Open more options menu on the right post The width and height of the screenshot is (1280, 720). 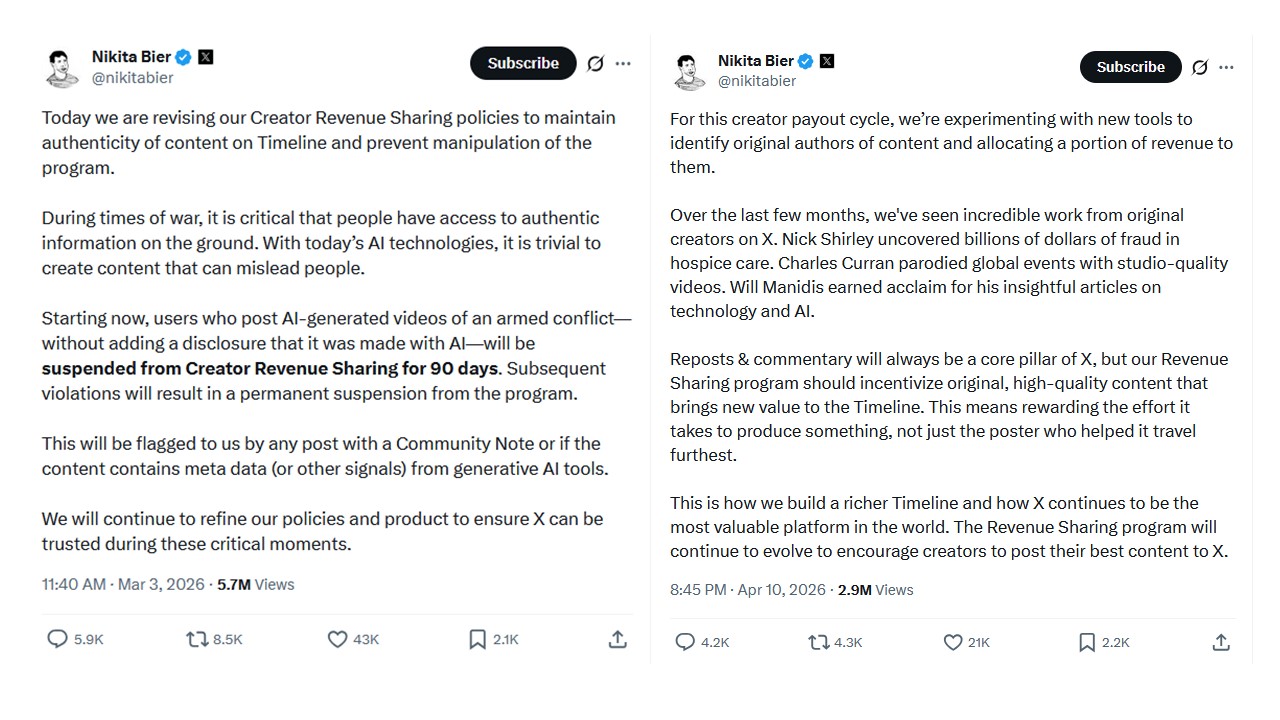pos(1226,67)
